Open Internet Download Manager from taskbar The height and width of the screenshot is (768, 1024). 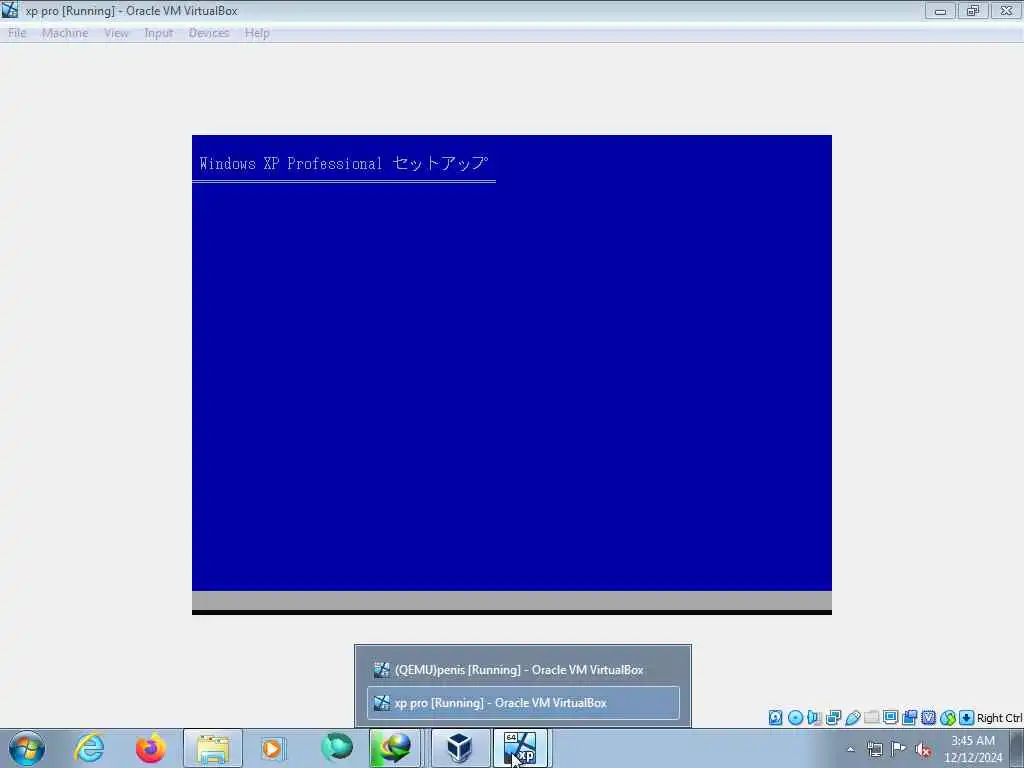click(x=395, y=748)
